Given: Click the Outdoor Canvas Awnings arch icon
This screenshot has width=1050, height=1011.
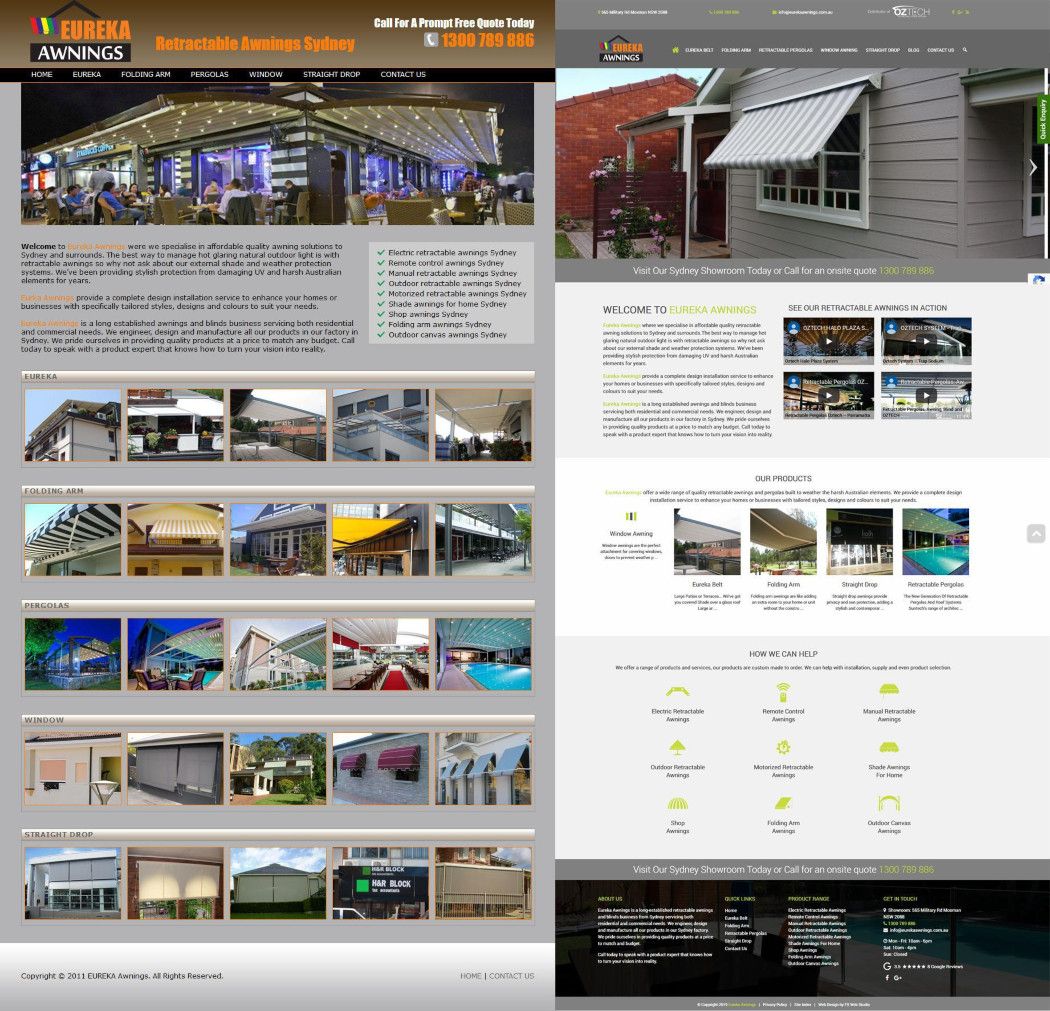Looking at the screenshot, I should [889, 803].
